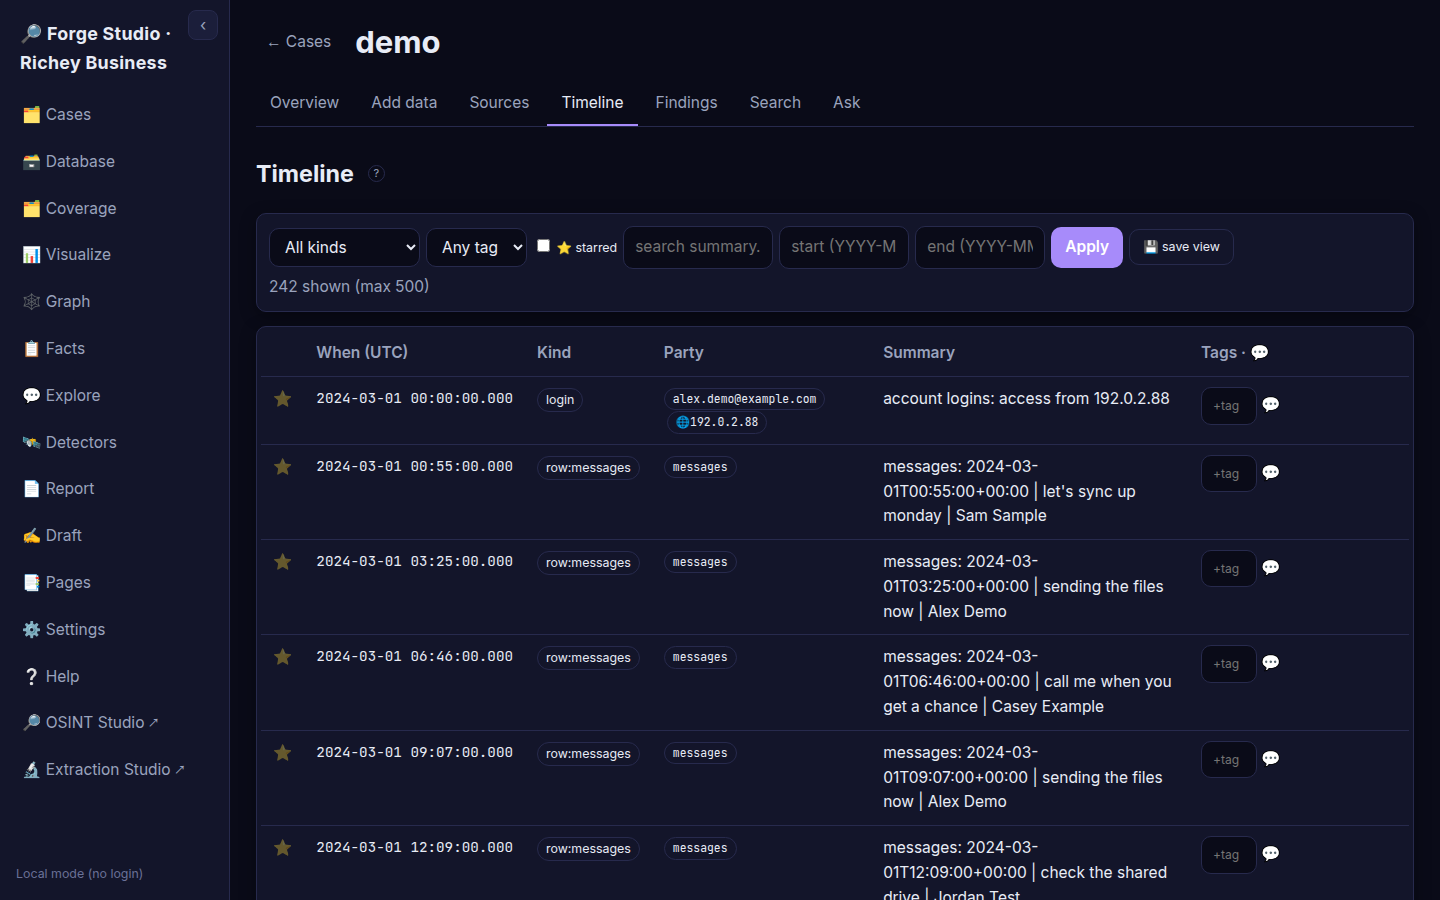Add a tag to the 03:25:00 message row
1440x900 pixels.
(1228, 569)
